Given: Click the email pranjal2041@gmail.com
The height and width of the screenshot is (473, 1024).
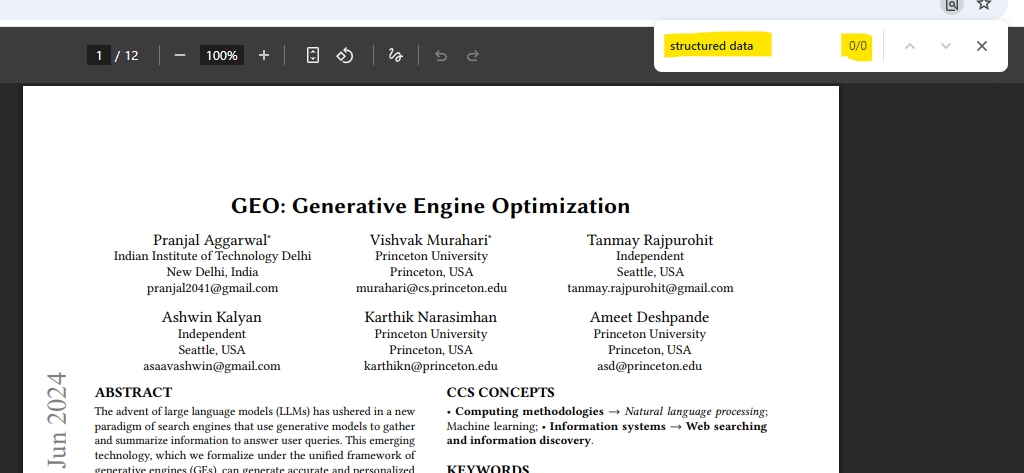Looking at the screenshot, I should (212, 288).
